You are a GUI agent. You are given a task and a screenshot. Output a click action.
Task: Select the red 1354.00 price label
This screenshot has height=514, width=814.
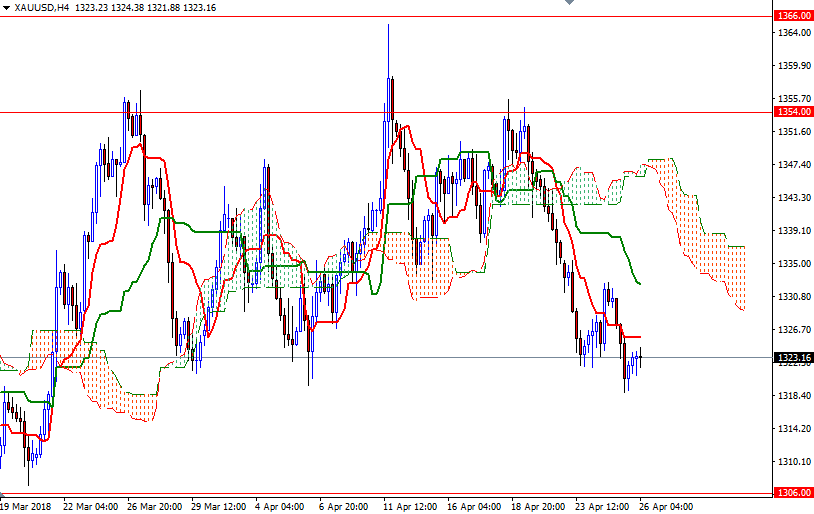click(792, 112)
